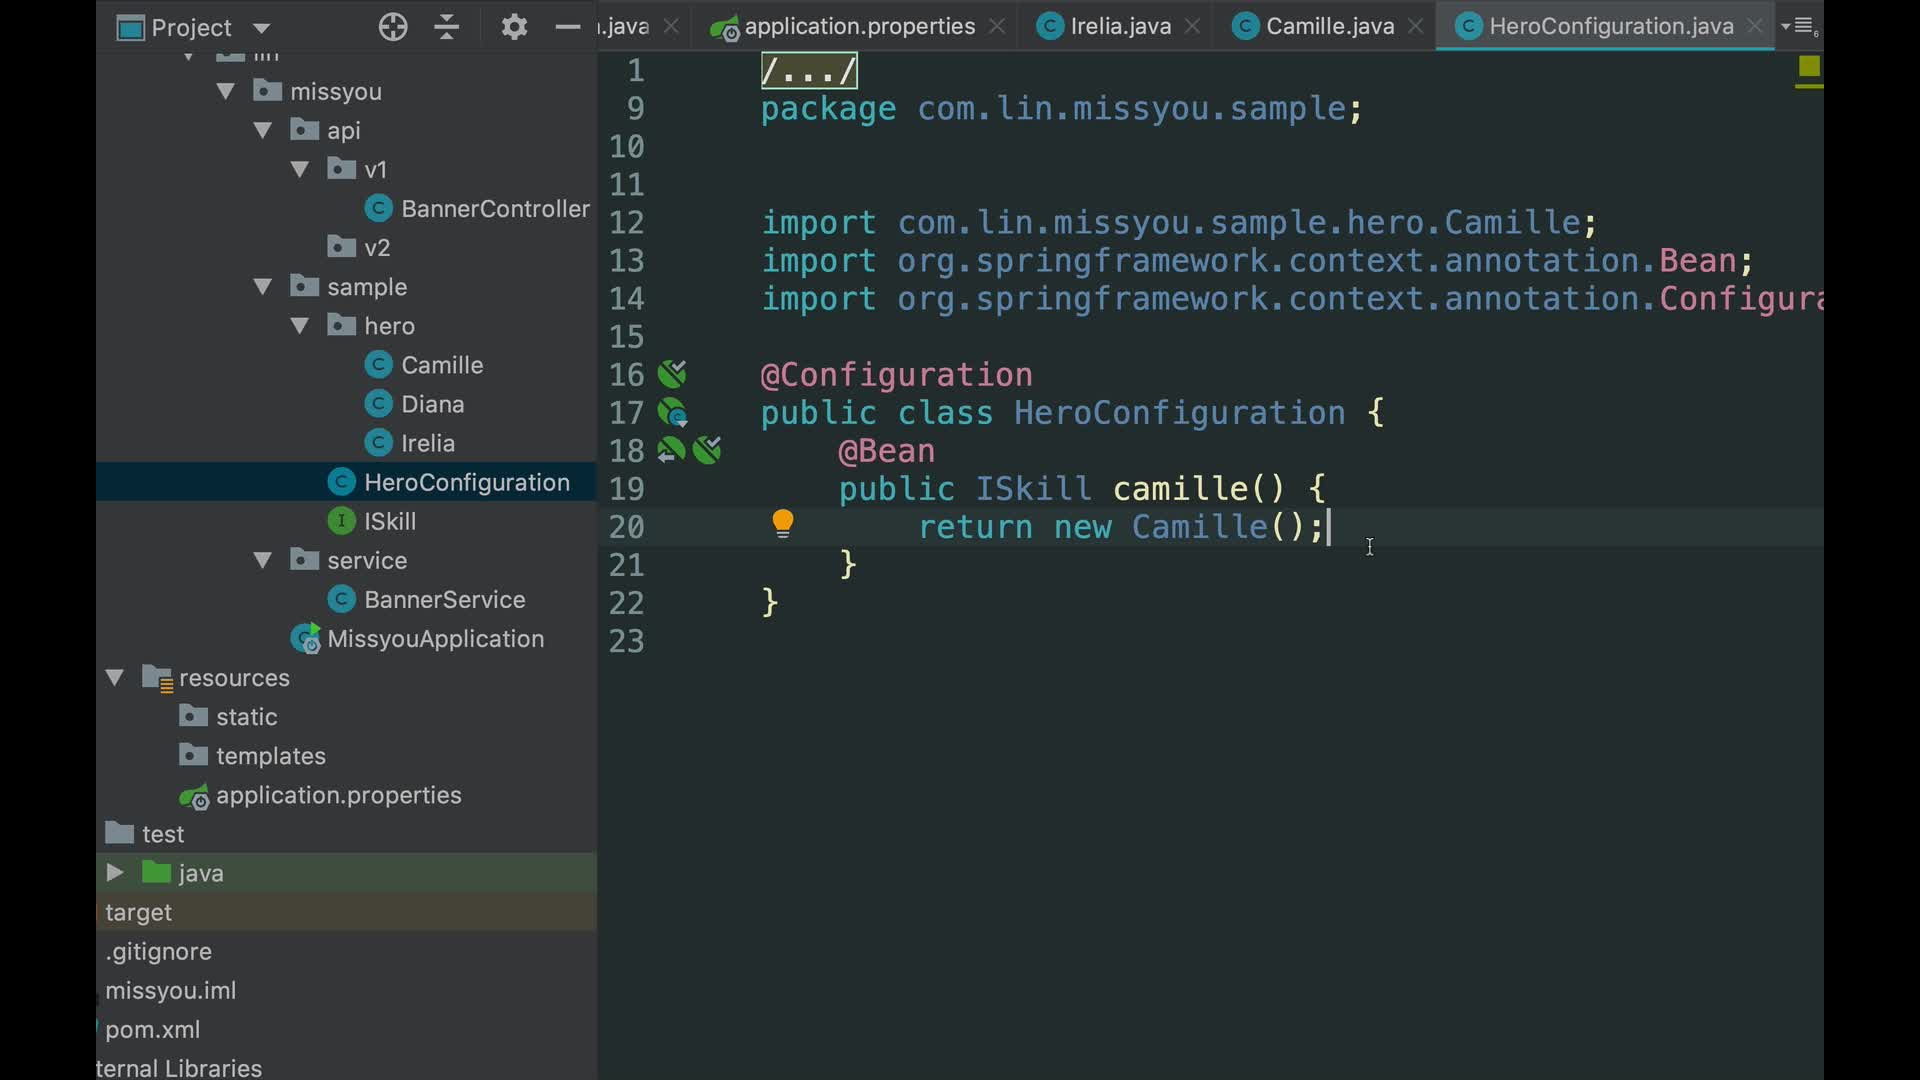Collapse the v1 folder

300,170
